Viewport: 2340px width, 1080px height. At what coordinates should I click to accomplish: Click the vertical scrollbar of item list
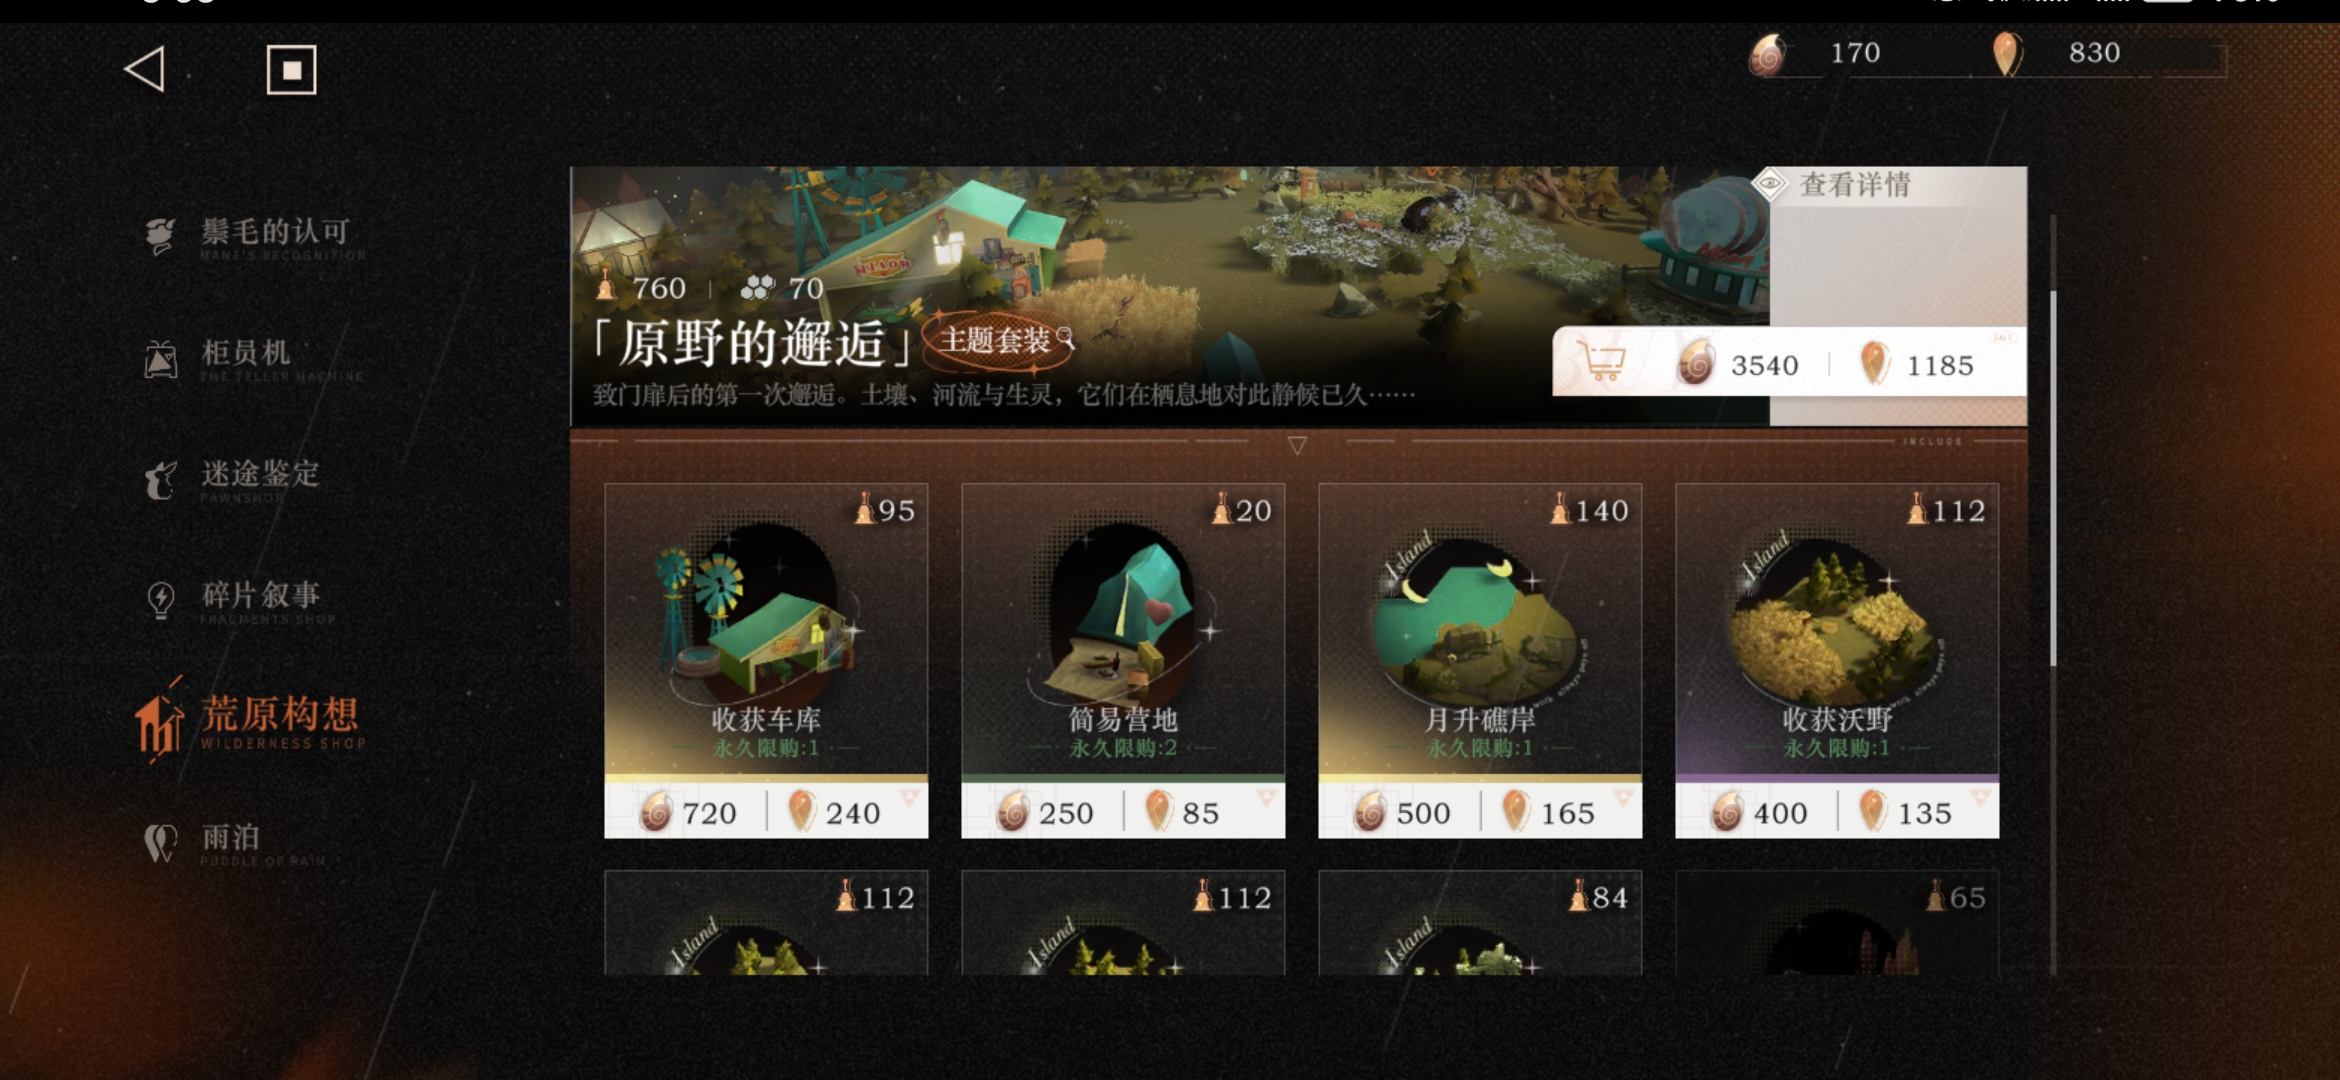[2053, 480]
